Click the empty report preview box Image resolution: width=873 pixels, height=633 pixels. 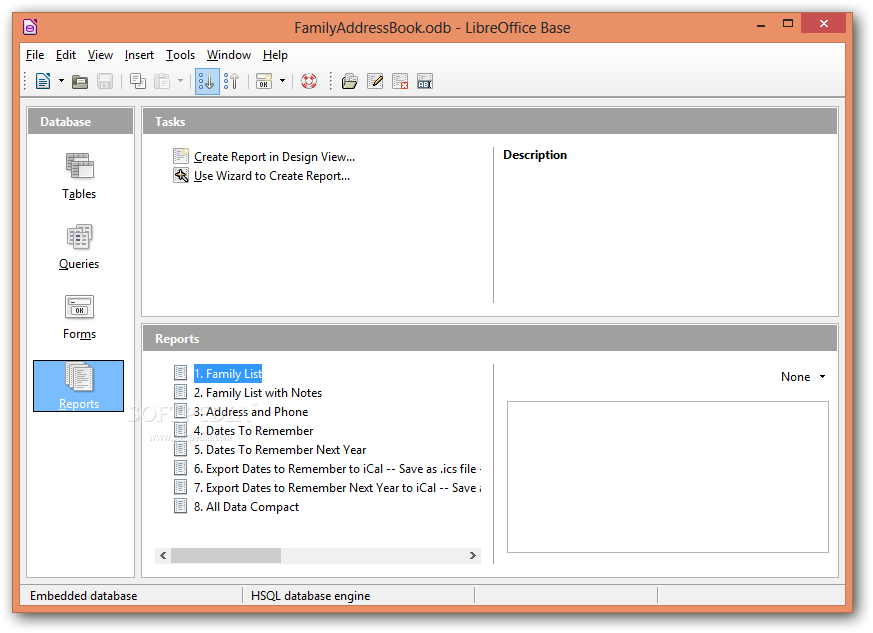coord(668,477)
